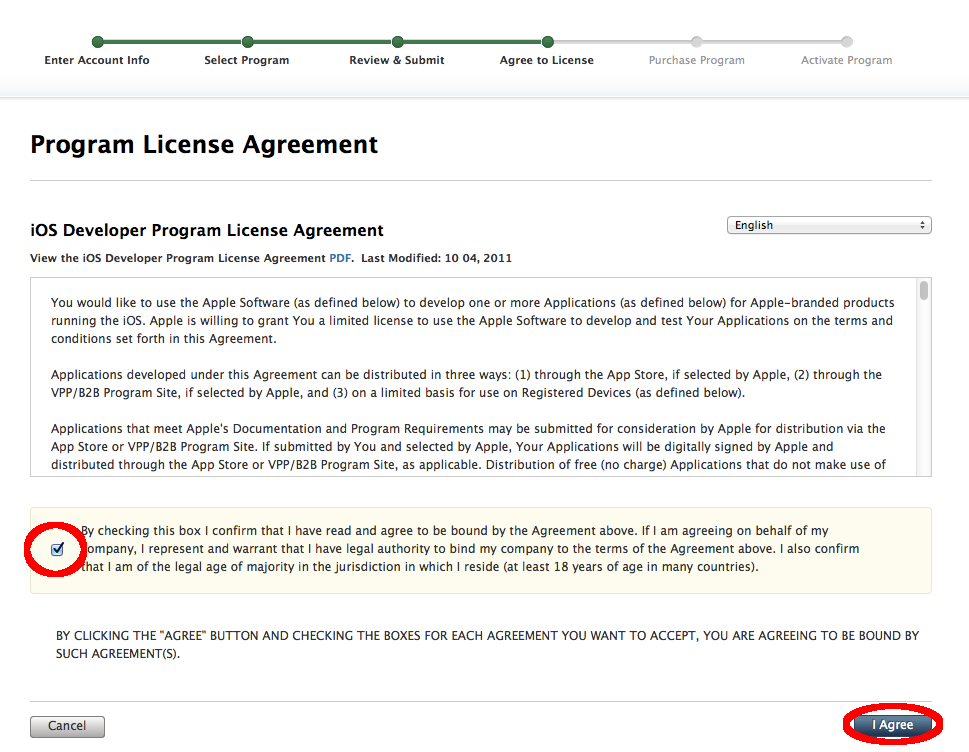Viewport: 969px width, 752px height.
Task: Click the Purchase Program gray progress dot
Action: [x=696, y=42]
